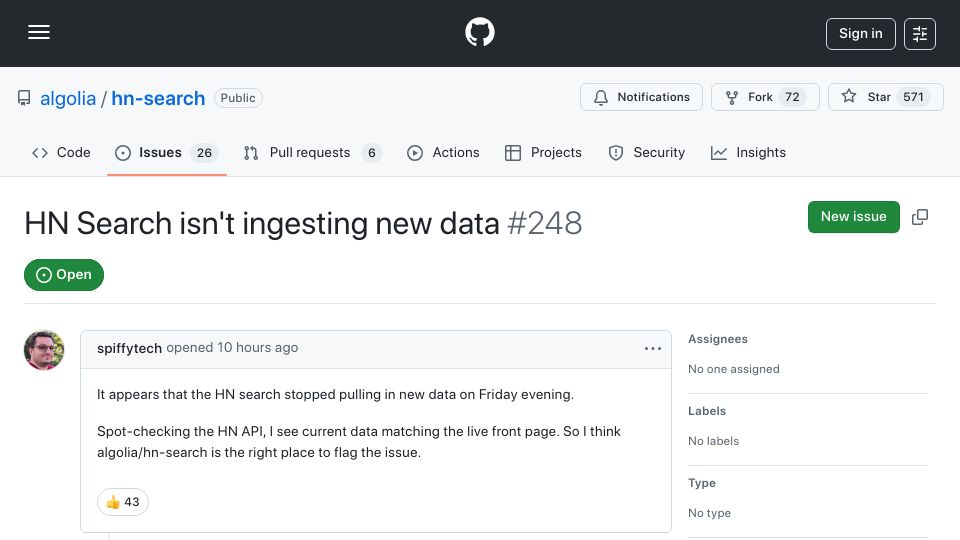Click the Notifications bell button
This screenshot has height=540, width=960.
pyautogui.click(x=641, y=97)
